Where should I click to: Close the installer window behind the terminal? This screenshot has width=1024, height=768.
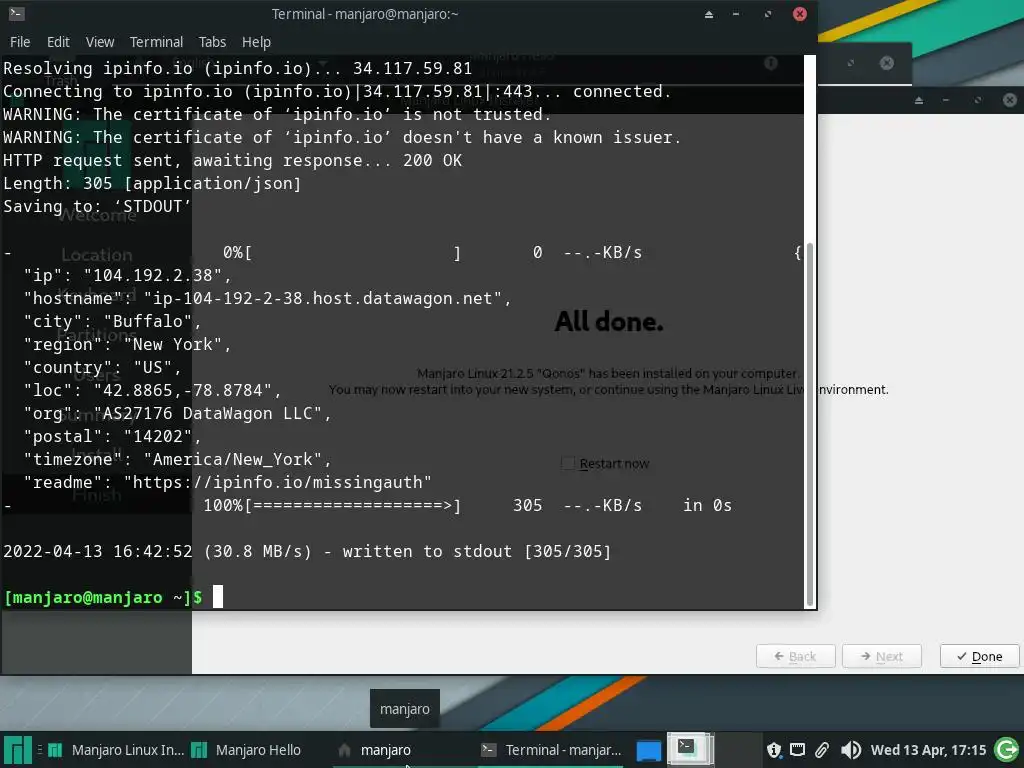tap(1009, 100)
